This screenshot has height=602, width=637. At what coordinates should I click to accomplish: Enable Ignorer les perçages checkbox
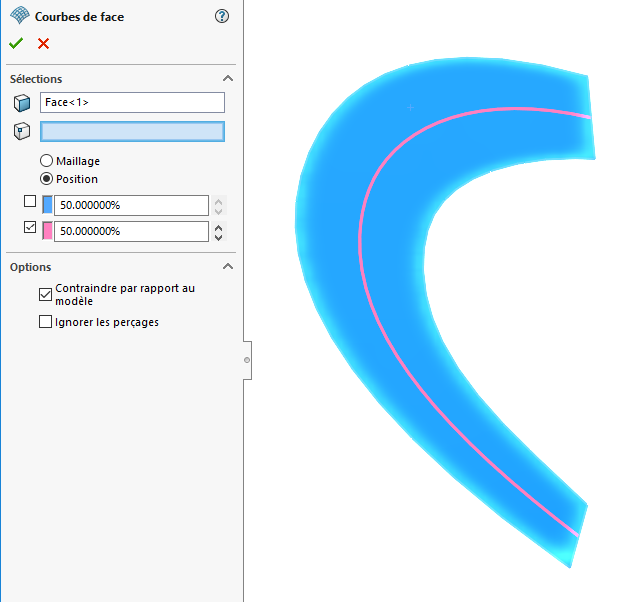point(46,321)
